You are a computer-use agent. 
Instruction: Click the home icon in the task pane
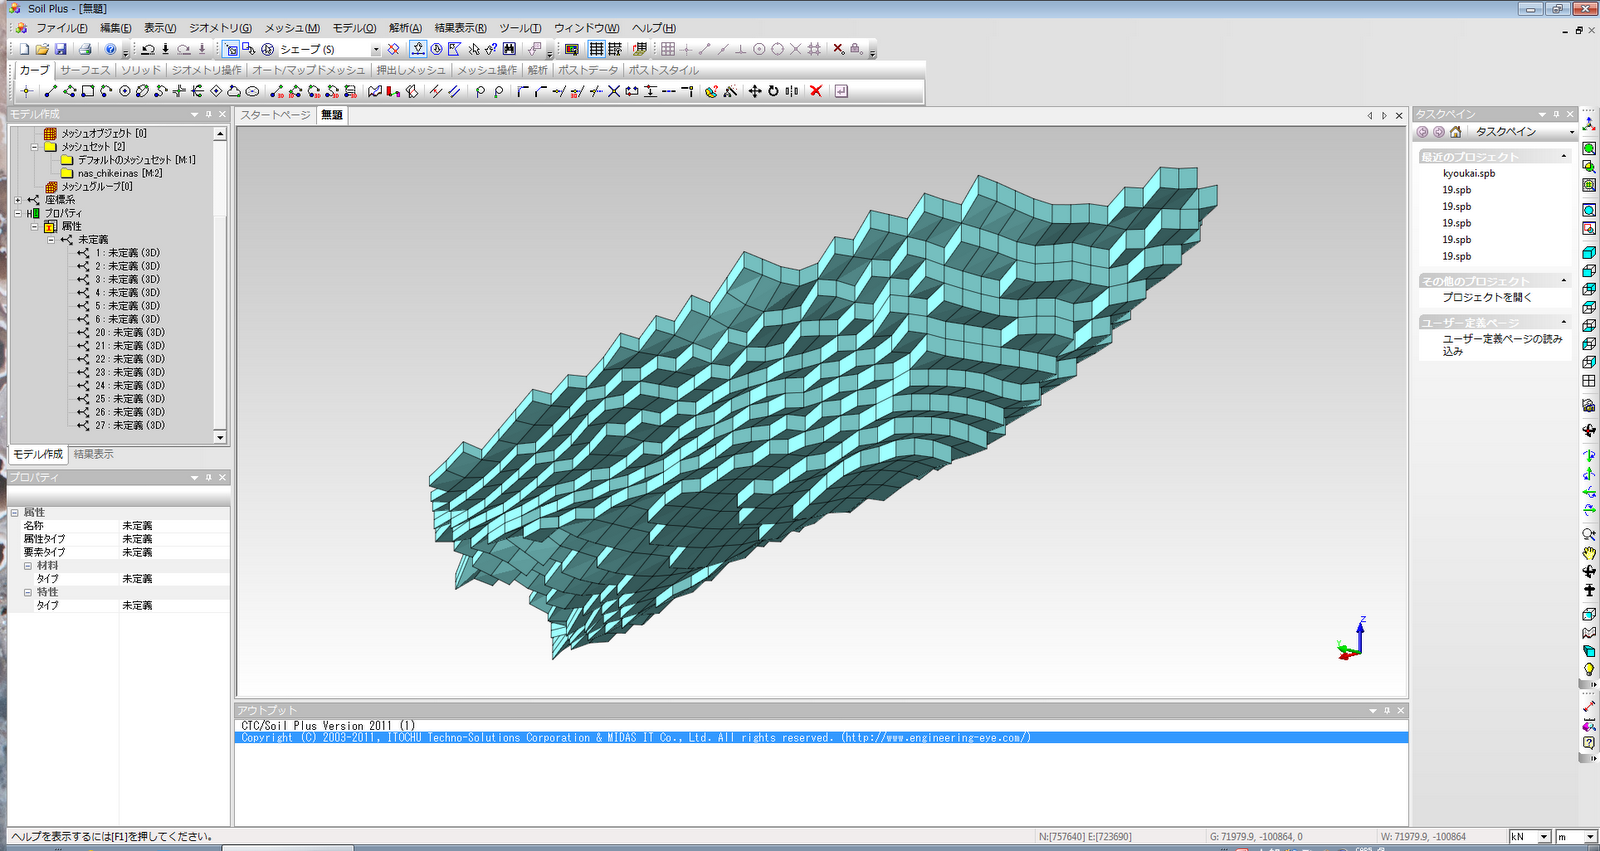tap(1456, 132)
